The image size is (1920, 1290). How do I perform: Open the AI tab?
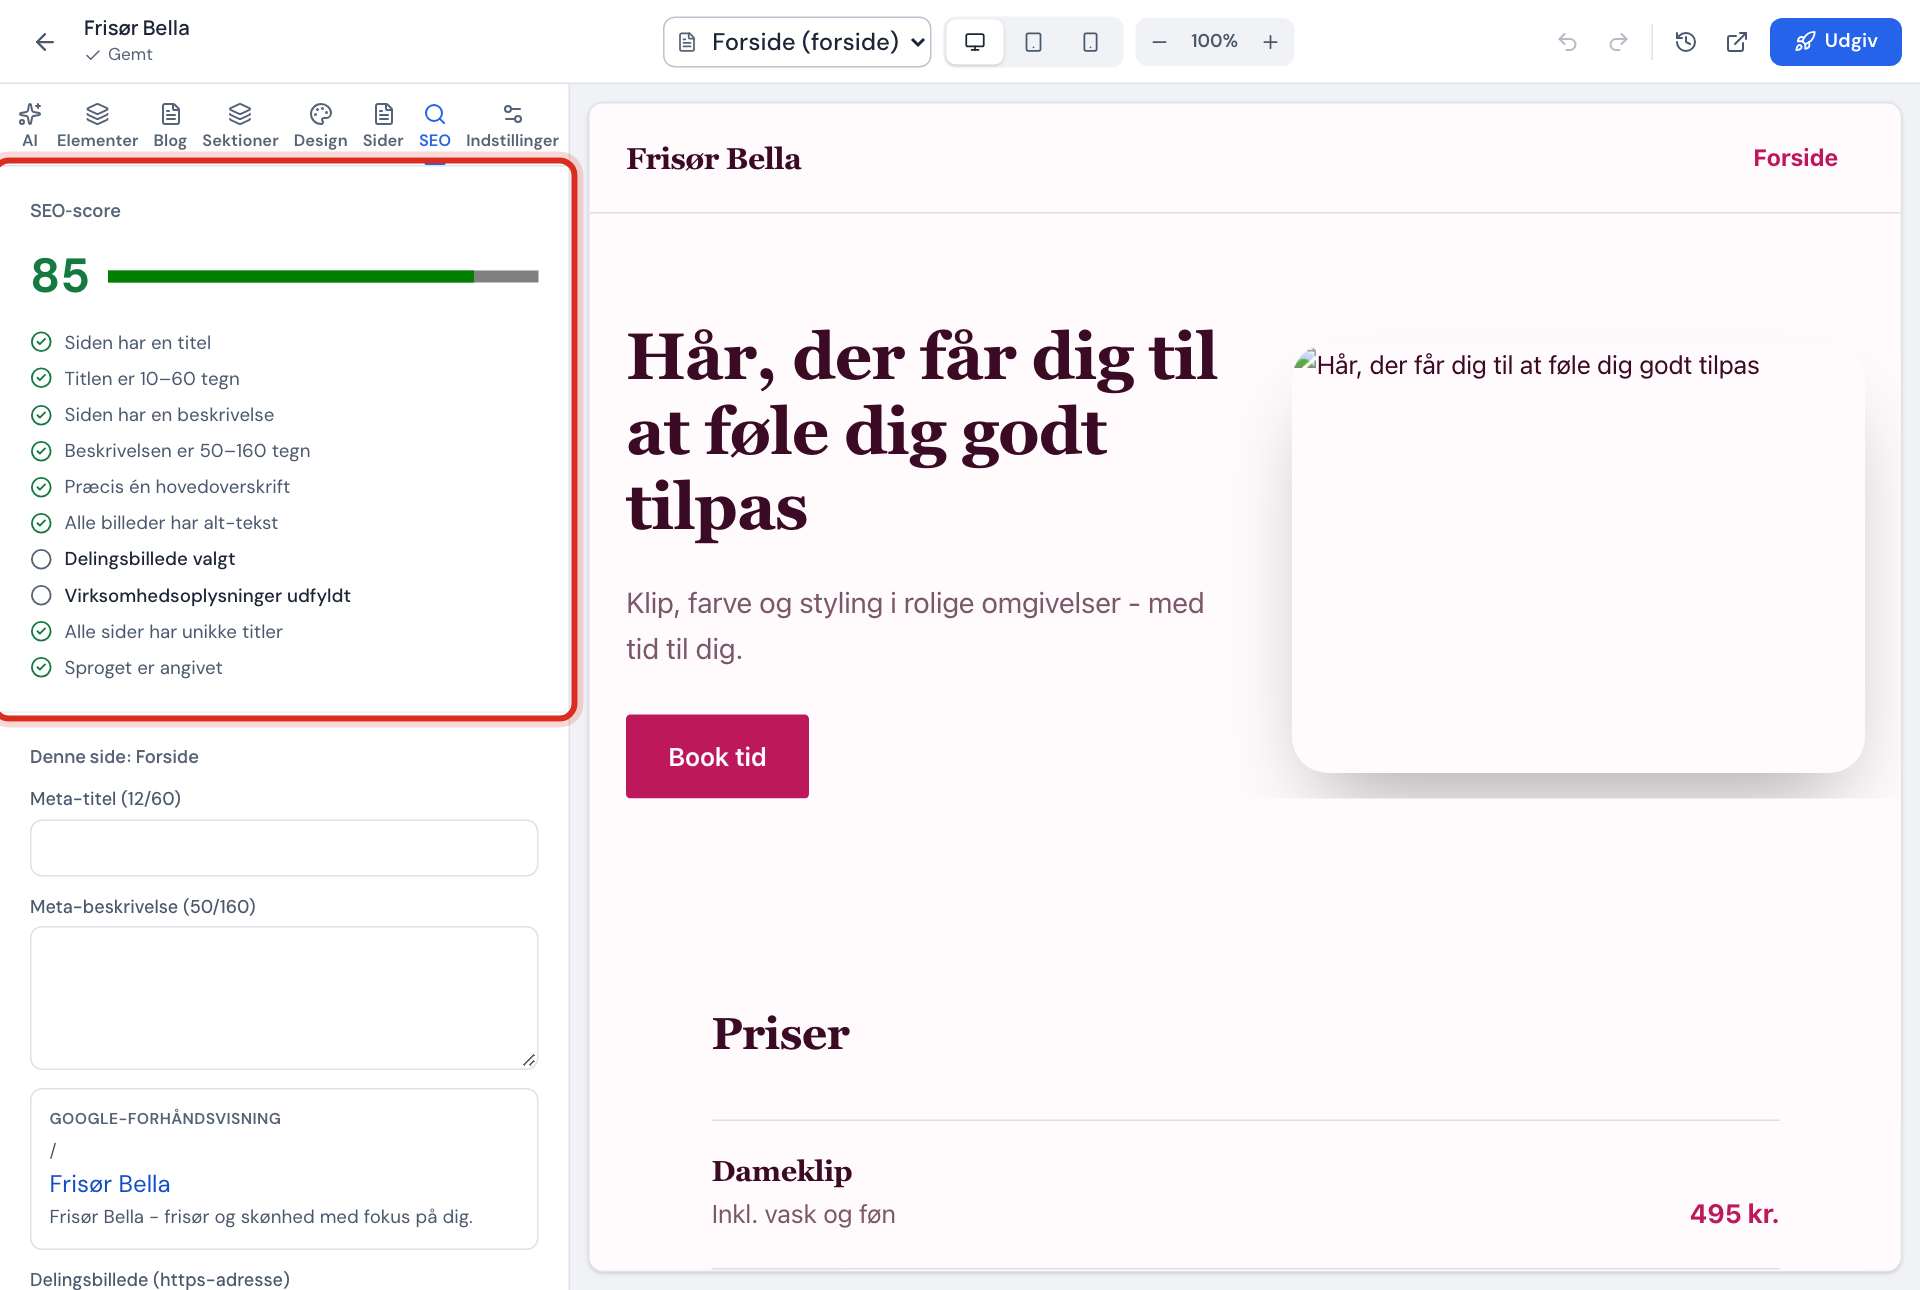point(30,125)
